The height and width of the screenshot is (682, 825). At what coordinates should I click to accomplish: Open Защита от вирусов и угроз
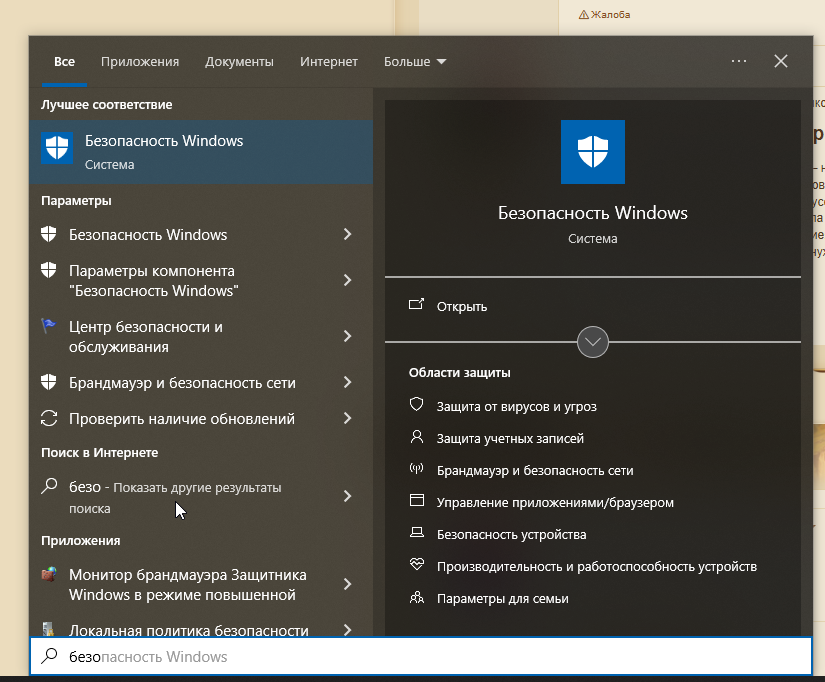tap(516, 406)
